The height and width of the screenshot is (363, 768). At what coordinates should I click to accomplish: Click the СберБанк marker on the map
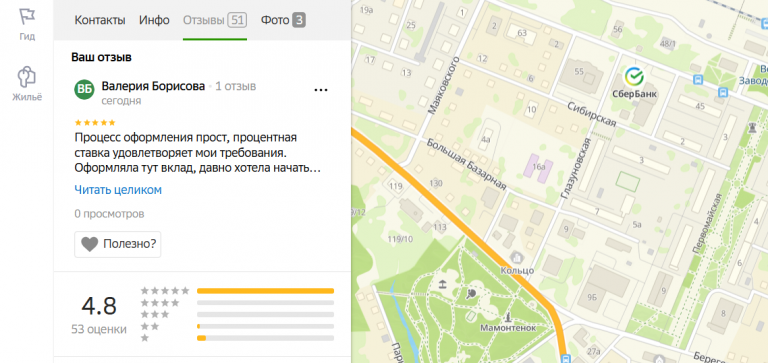click(x=634, y=76)
